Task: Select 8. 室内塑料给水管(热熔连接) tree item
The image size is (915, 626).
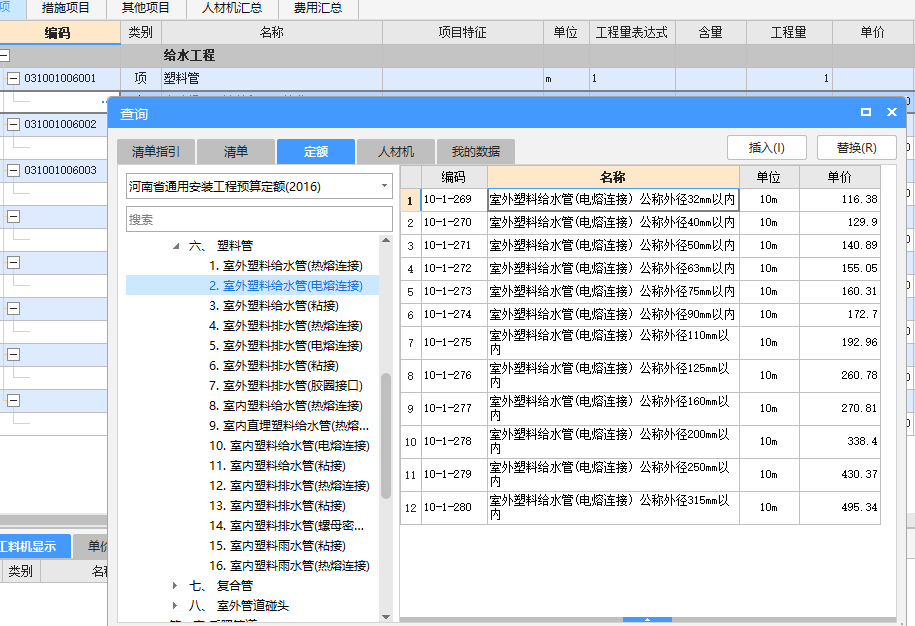Action: click(x=286, y=405)
